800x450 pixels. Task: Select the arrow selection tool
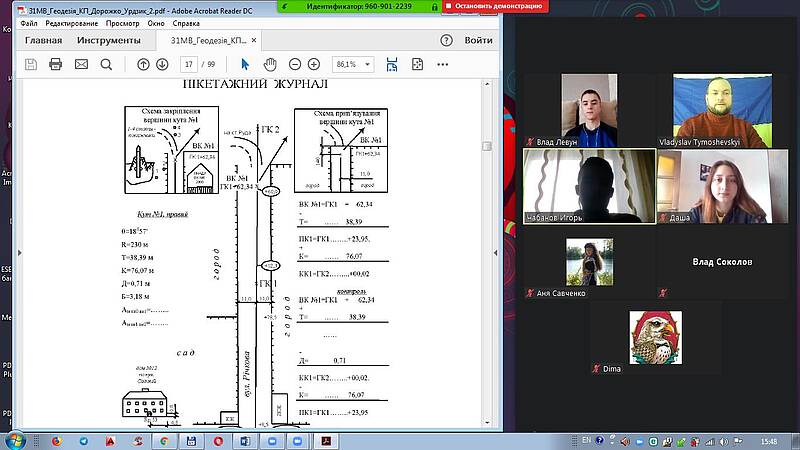246,64
